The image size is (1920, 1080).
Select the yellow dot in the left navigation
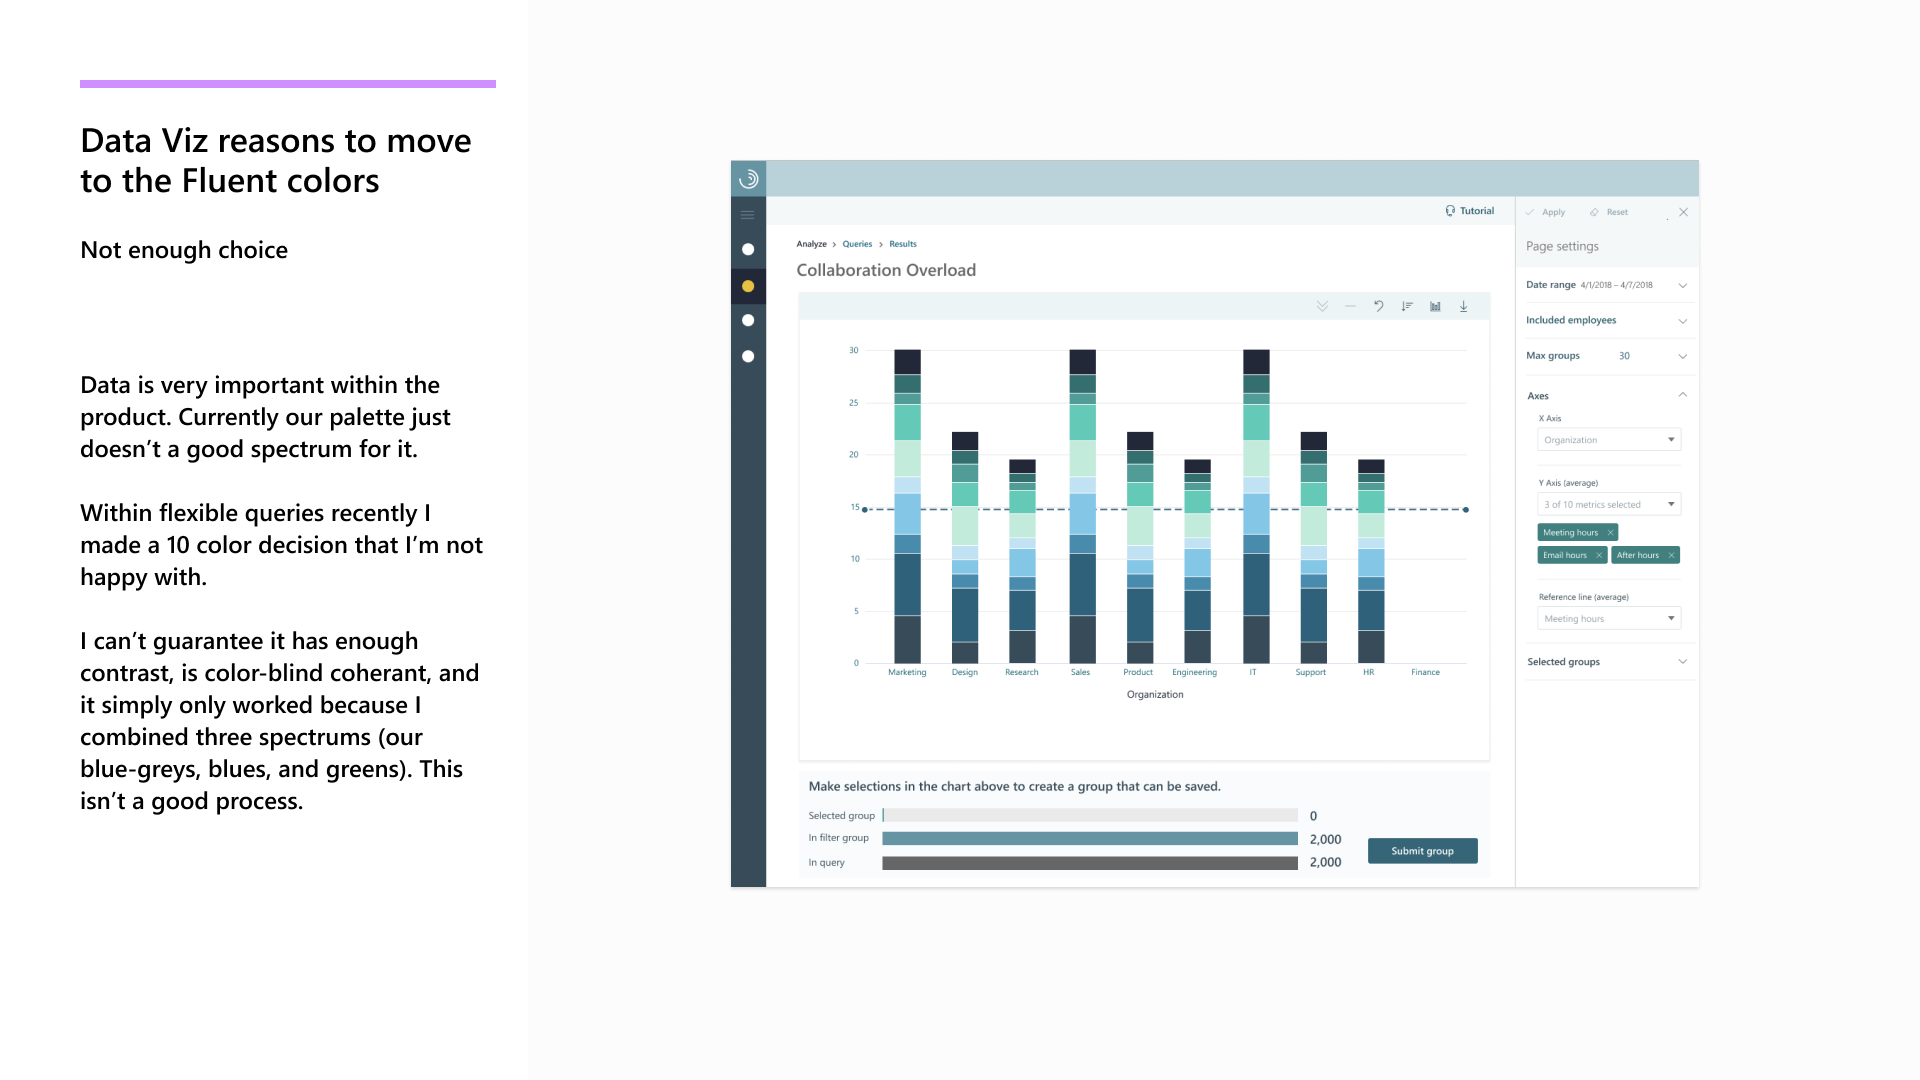pyautogui.click(x=748, y=285)
